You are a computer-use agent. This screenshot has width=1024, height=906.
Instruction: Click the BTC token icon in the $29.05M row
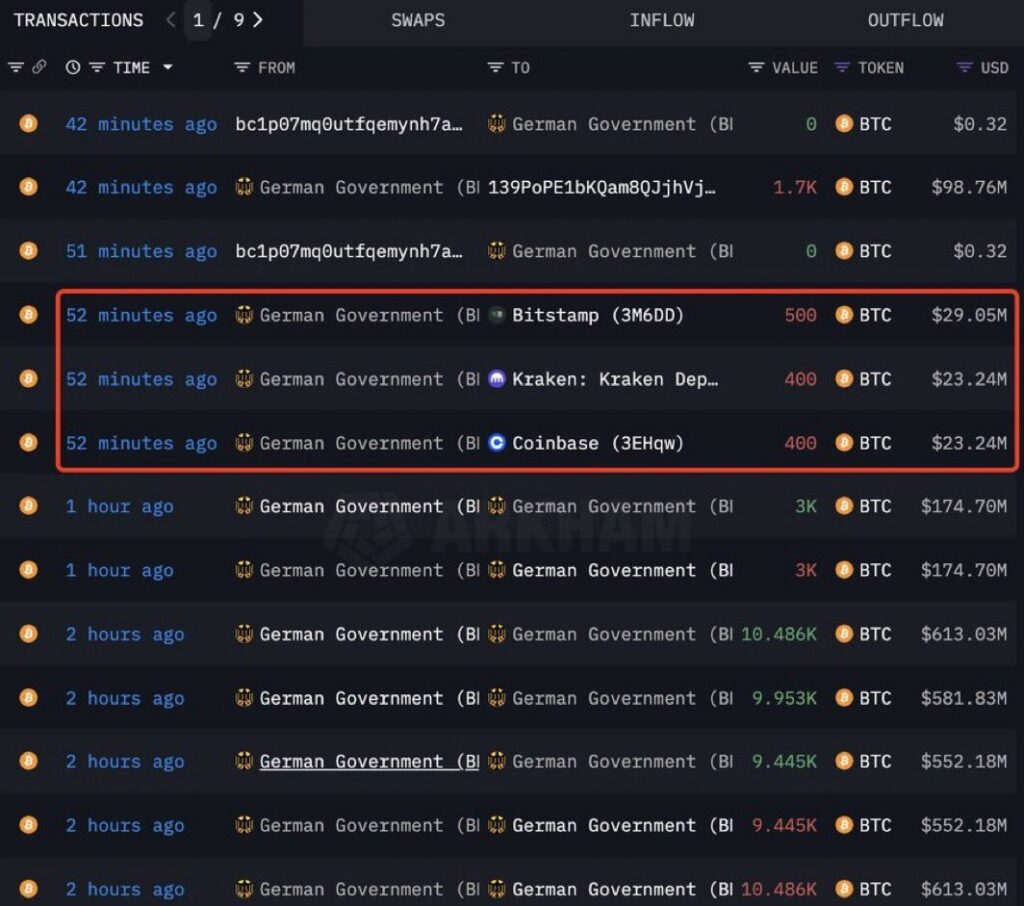(844, 316)
